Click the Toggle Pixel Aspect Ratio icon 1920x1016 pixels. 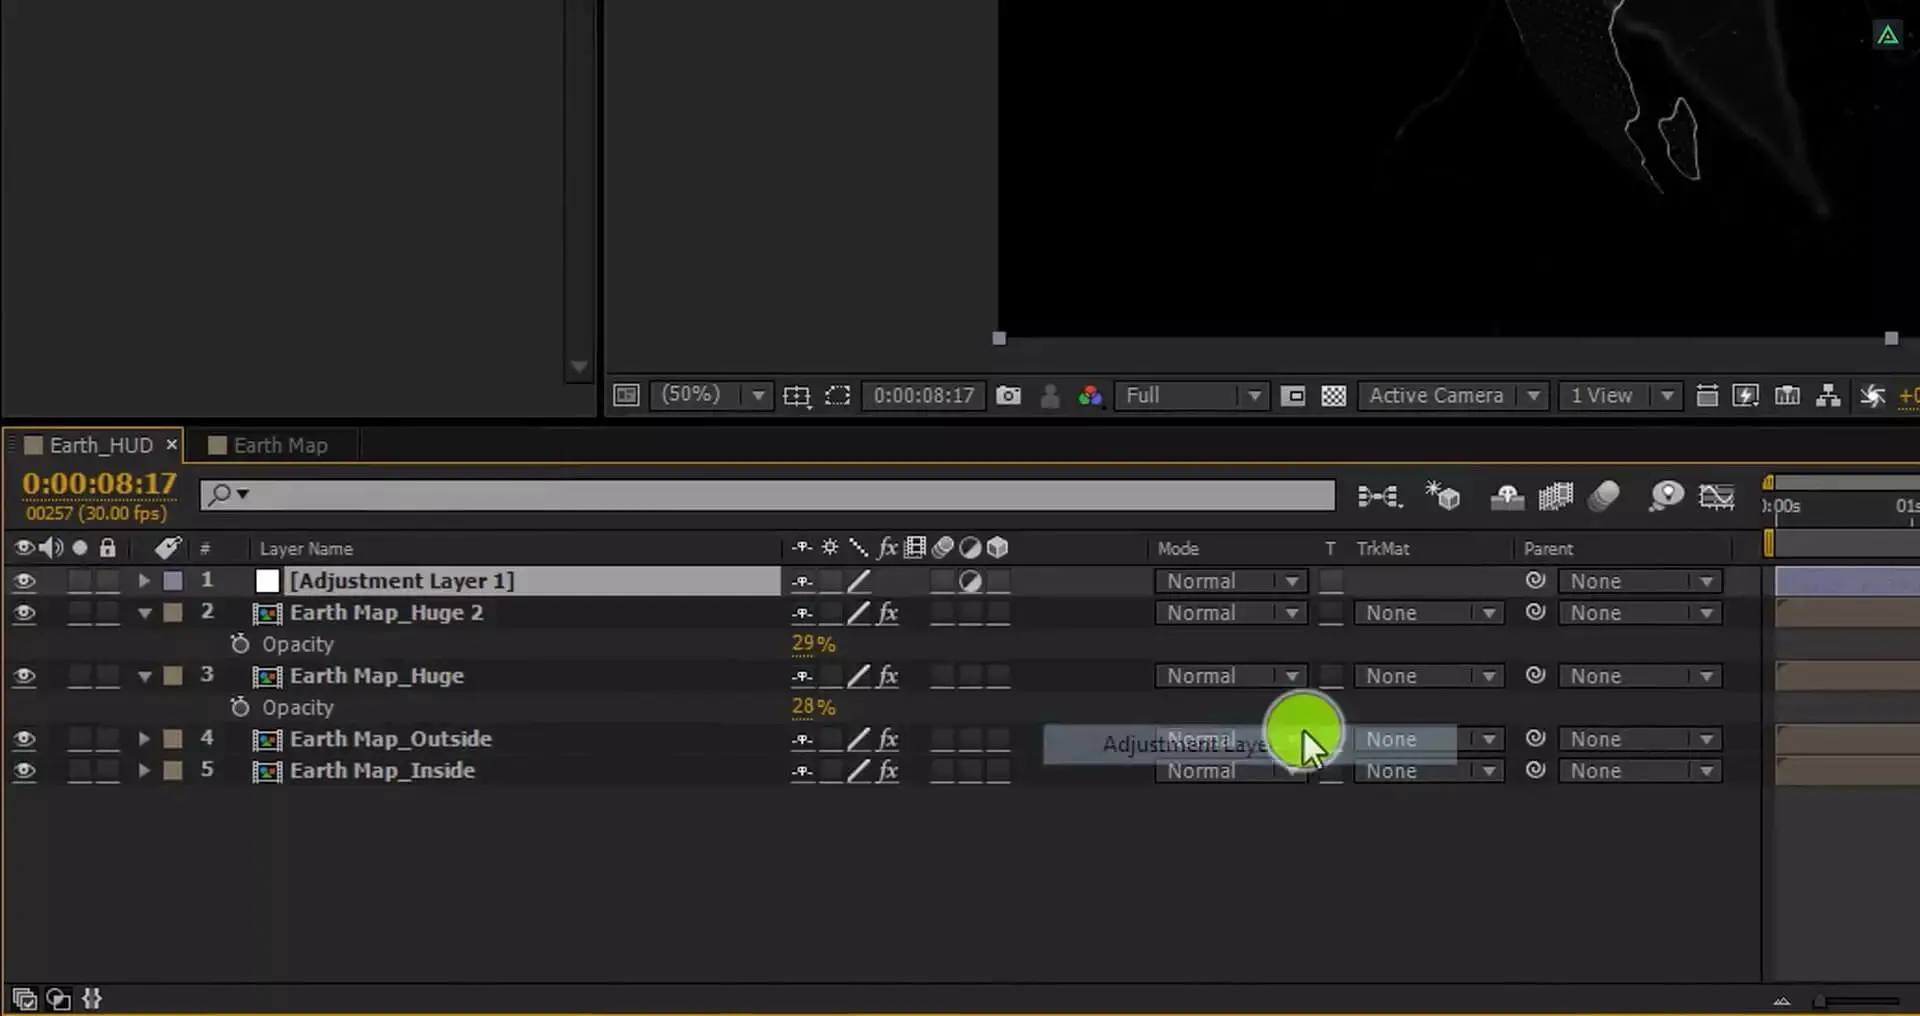(1707, 396)
